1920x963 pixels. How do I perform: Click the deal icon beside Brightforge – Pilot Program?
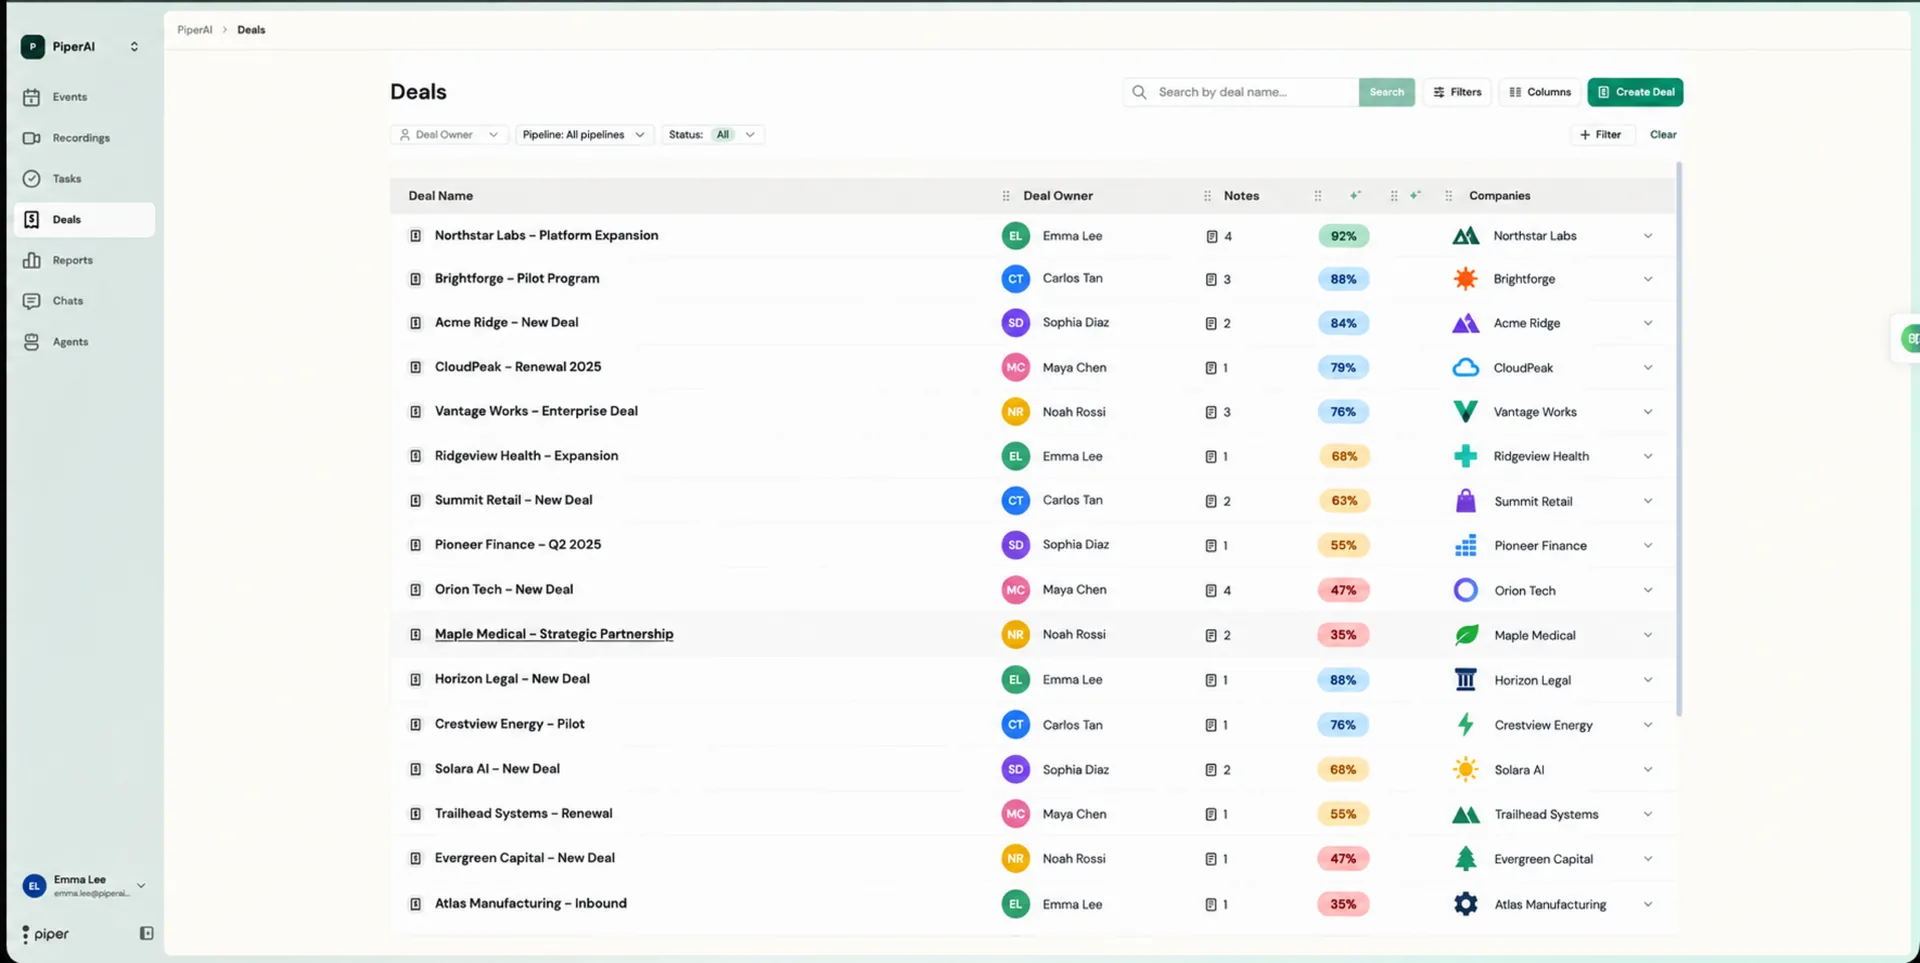[x=415, y=279]
